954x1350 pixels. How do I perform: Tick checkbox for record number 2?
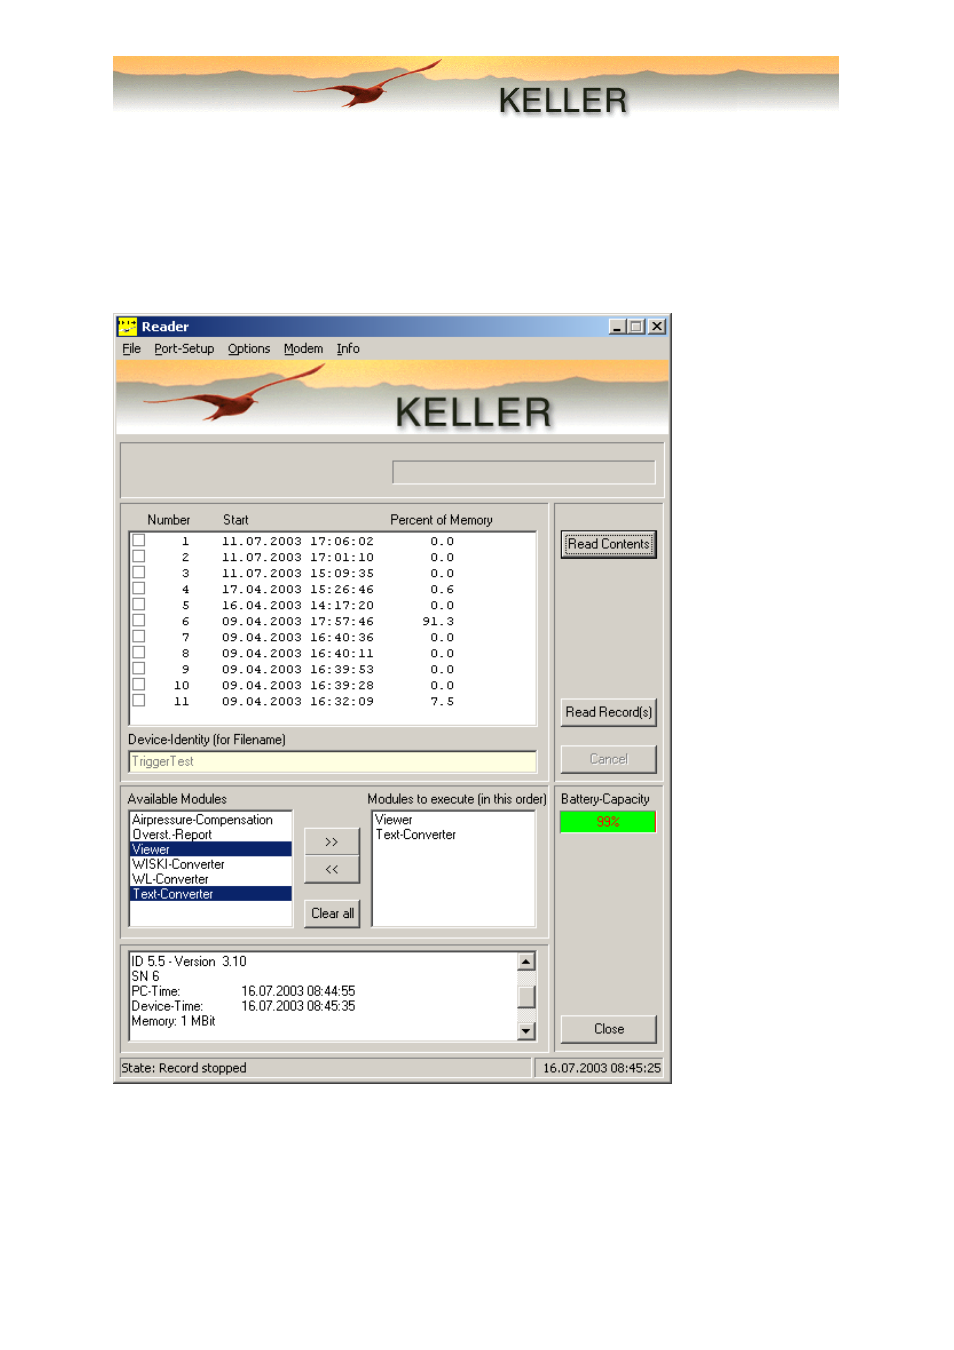click(139, 557)
